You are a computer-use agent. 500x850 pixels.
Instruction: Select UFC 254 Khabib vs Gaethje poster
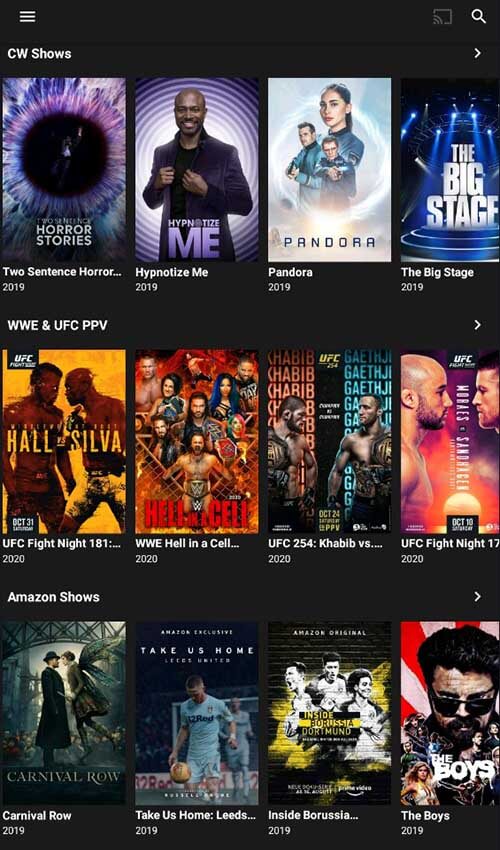click(330, 441)
